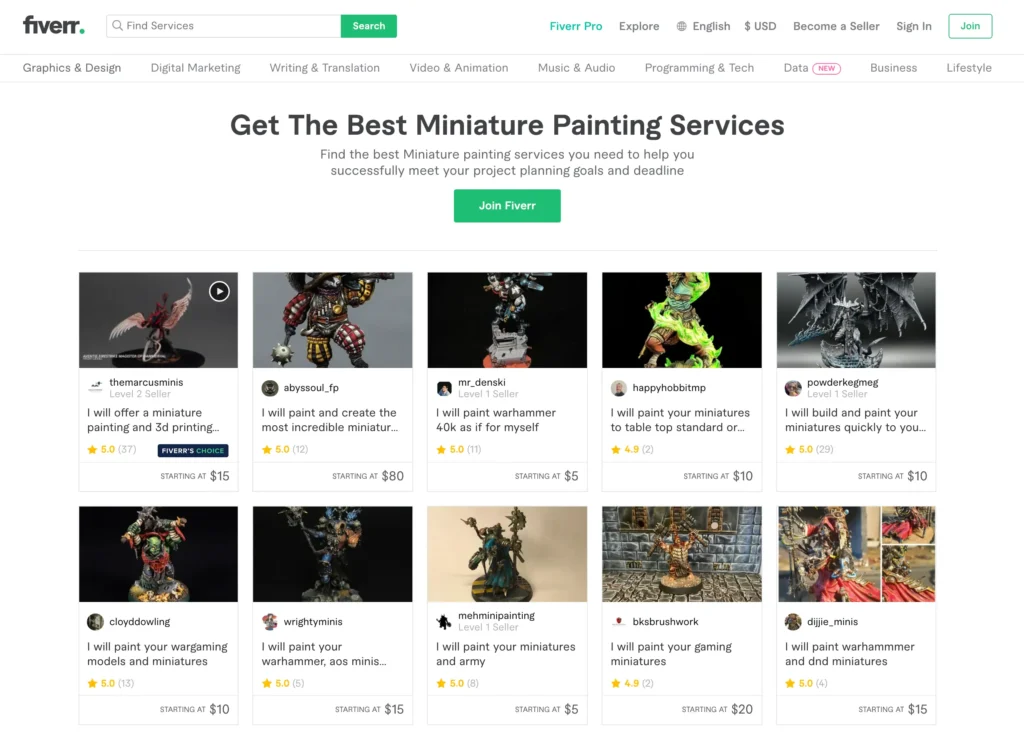
Task: Click the Fiverr's Choice badge
Action: [x=193, y=450]
